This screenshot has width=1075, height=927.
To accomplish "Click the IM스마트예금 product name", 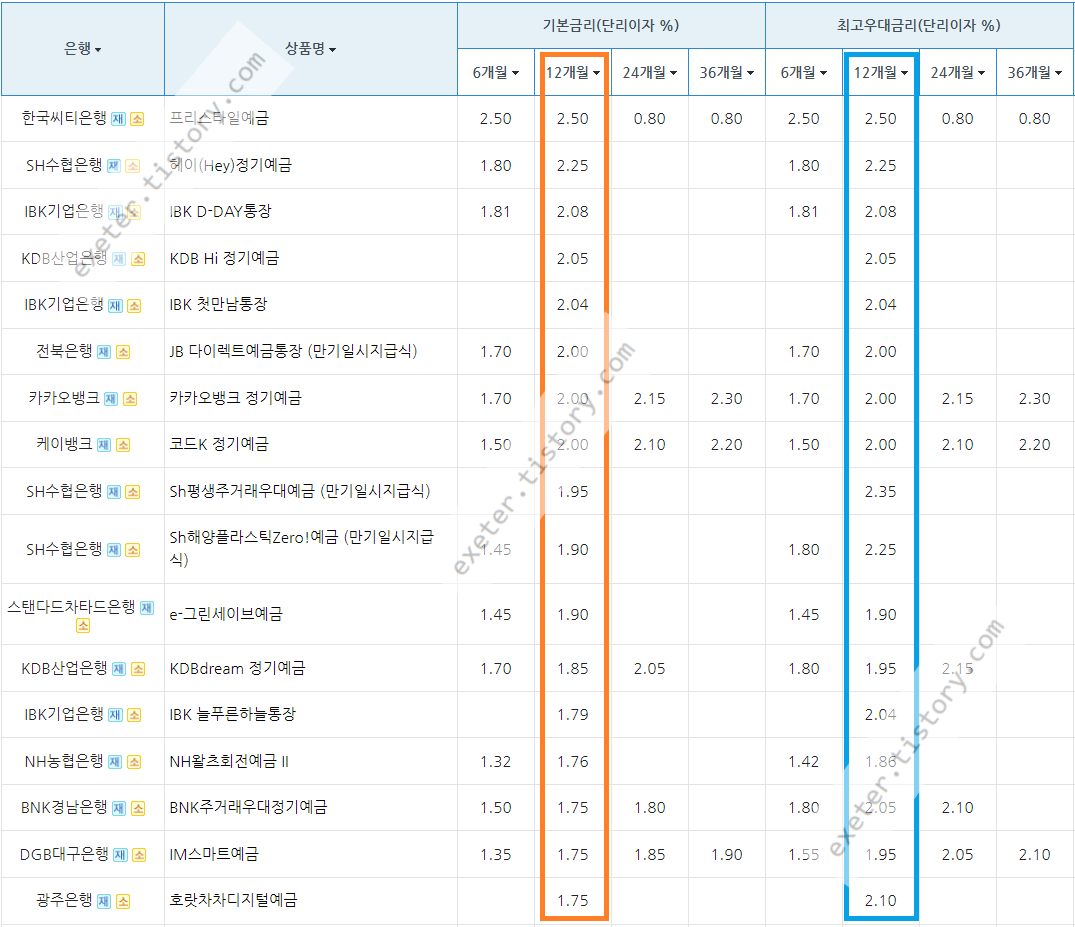I will (214, 854).
